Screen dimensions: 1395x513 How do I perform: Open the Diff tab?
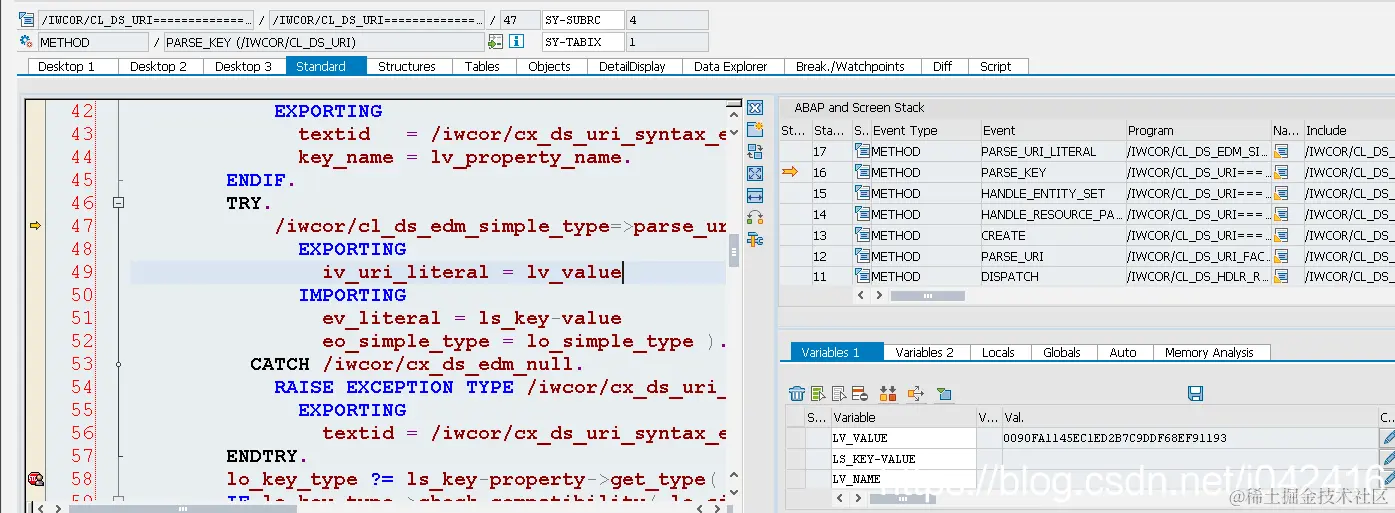pos(943,67)
